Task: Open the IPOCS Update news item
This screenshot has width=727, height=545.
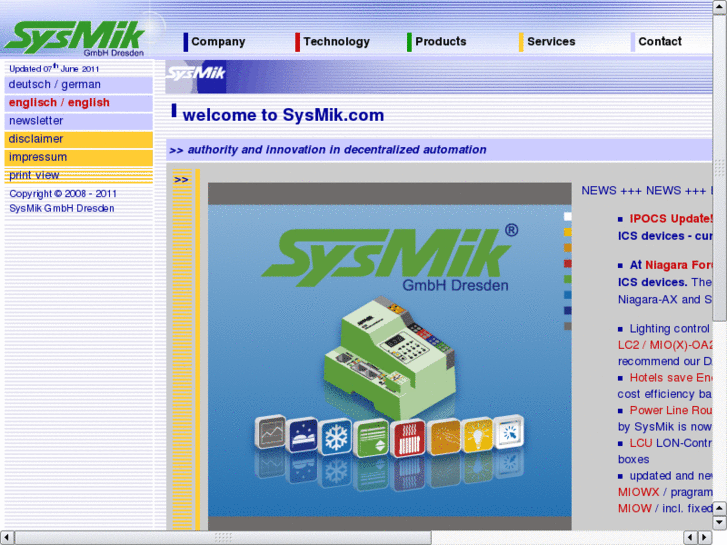Action: point(670,218)
